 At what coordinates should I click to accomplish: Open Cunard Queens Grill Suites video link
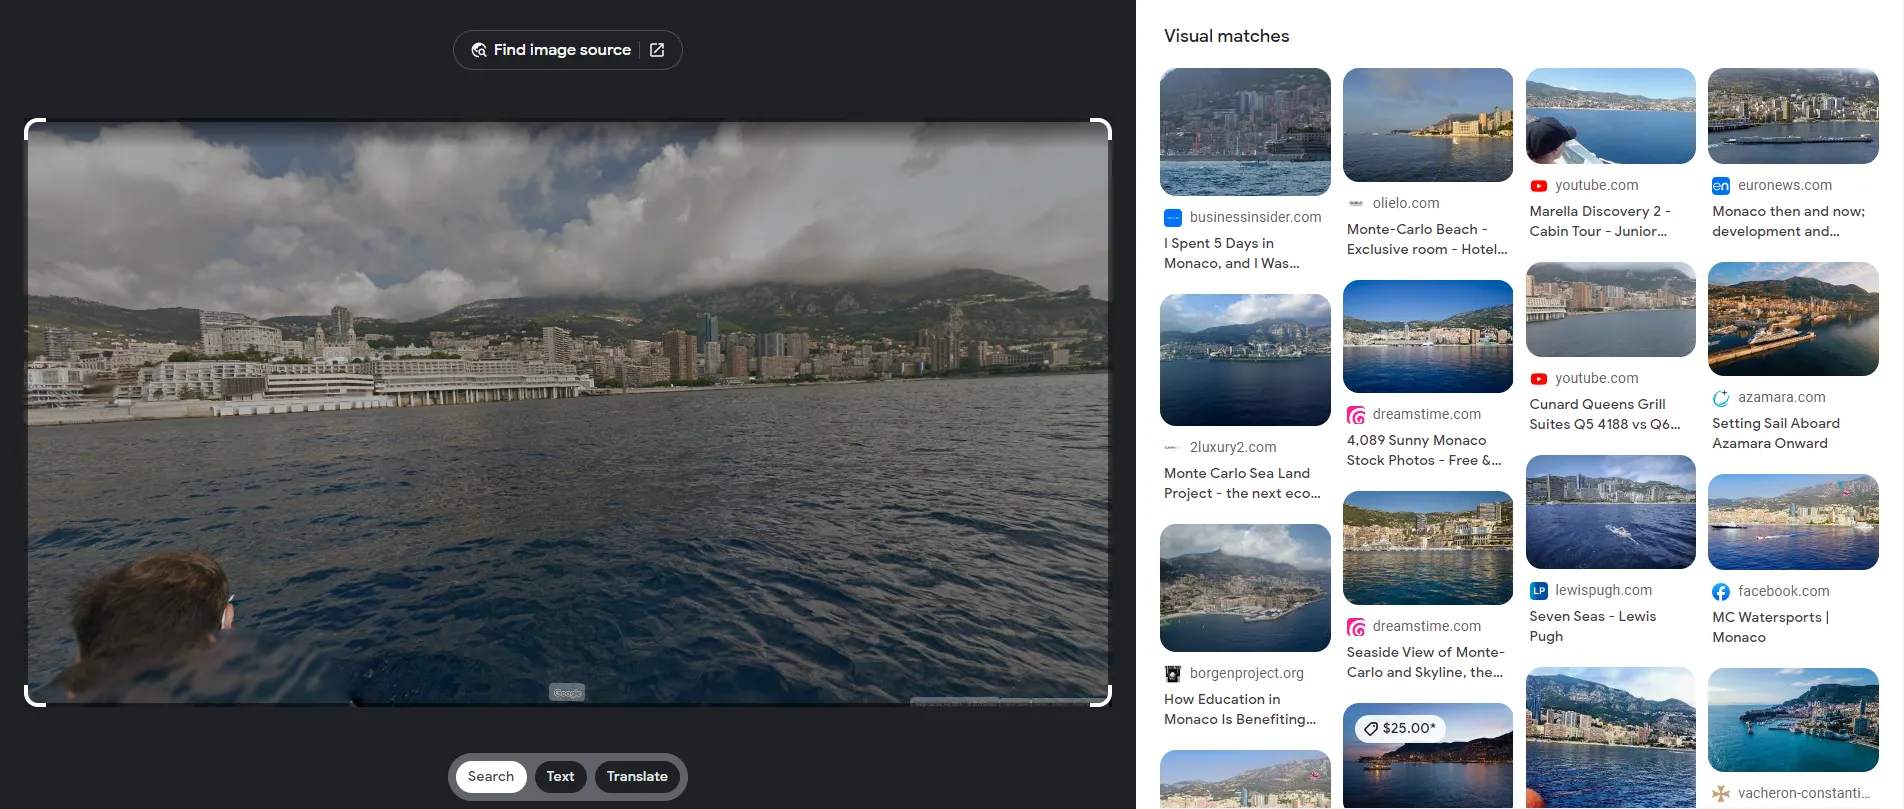pyautogui.click(x=1604, y=414)
